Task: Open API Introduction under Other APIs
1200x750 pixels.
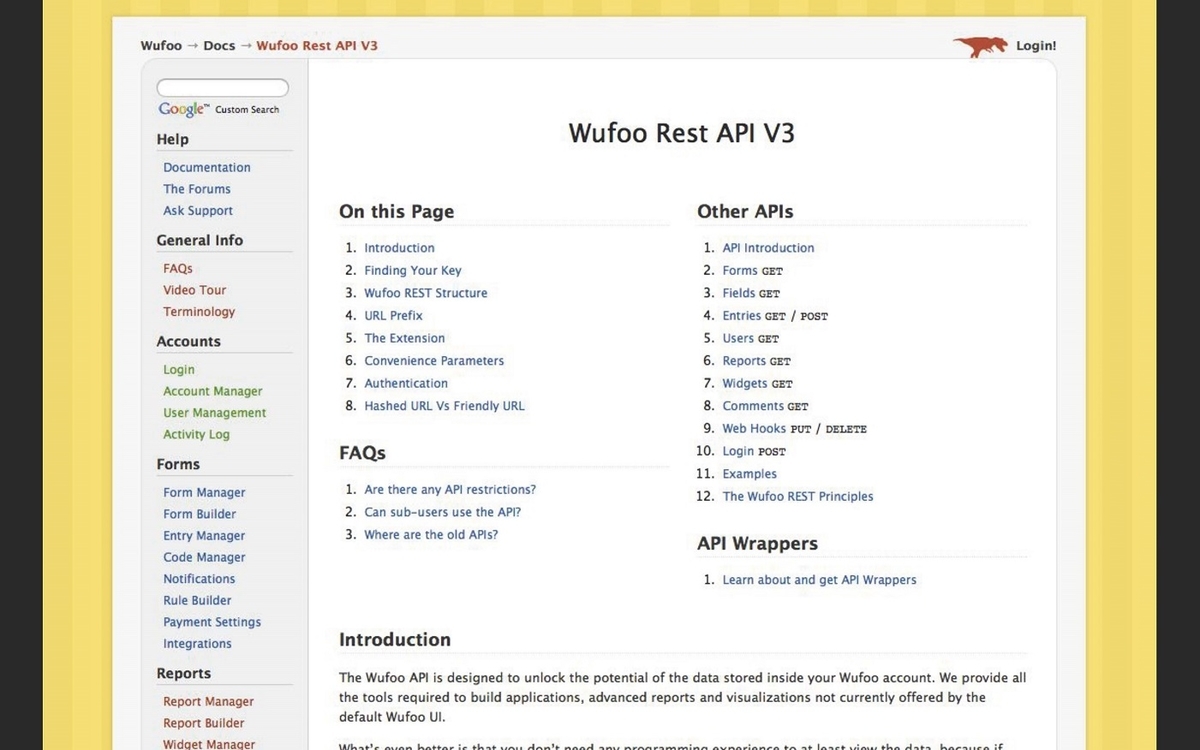Action: tap(768, 248)
